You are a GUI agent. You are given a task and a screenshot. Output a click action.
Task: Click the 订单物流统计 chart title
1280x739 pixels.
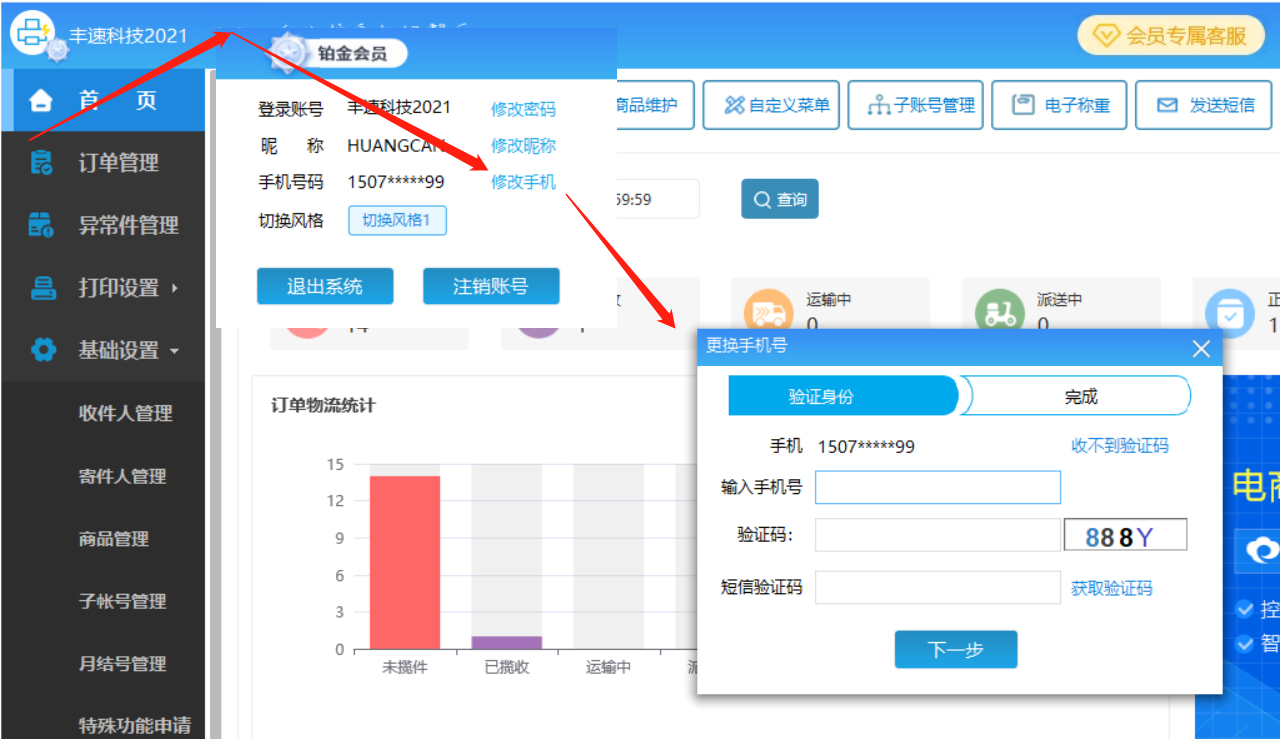click(x=323, y=406)
